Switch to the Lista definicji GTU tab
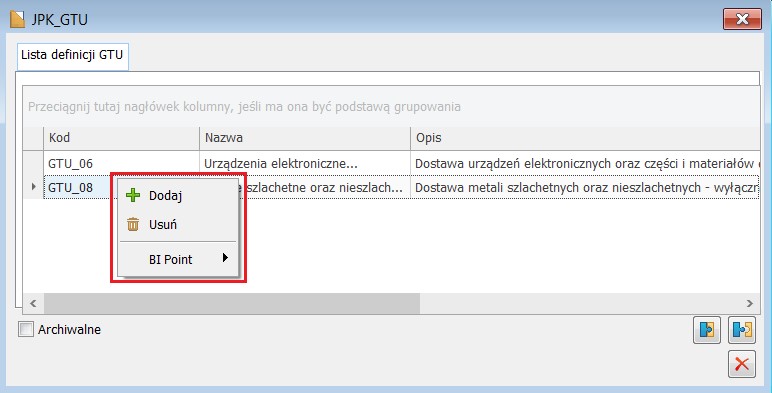772x393 pixels. (x=72, y=55)
